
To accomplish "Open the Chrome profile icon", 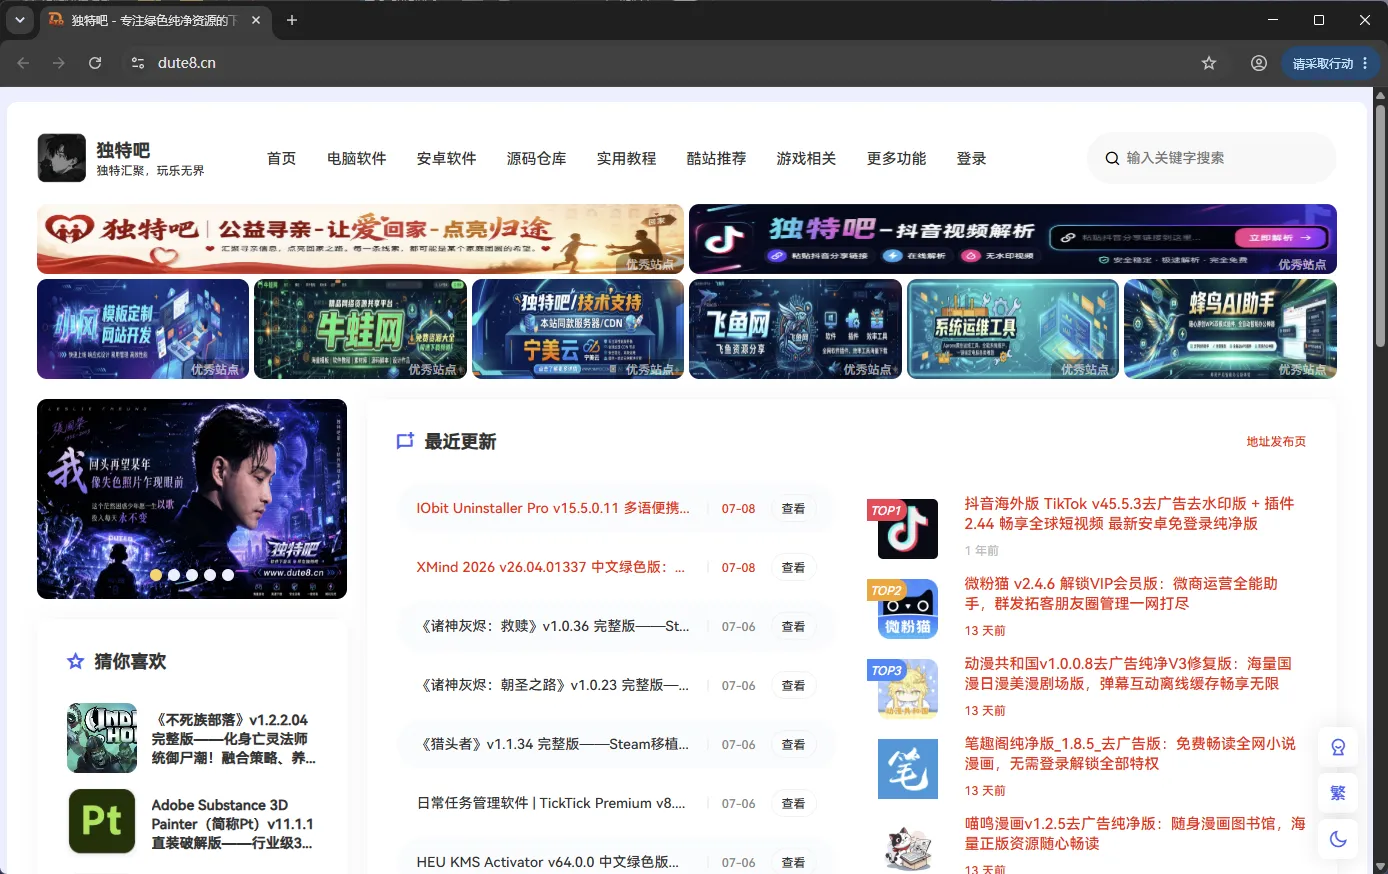I will pyautogui.click(x=1259, y=63).
